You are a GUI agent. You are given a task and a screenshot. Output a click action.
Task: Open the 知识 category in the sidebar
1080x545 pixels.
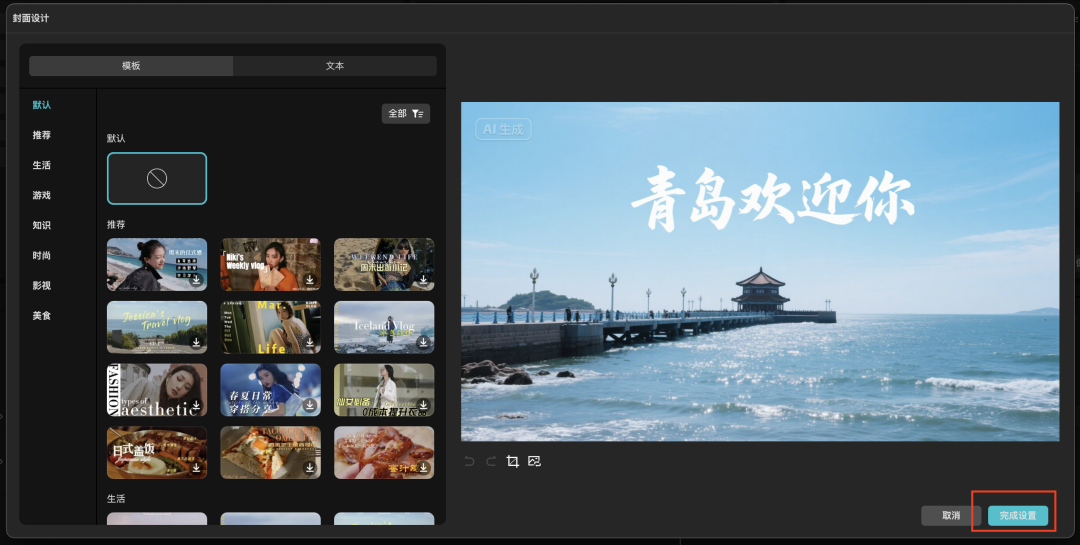[x=41, y=225]
